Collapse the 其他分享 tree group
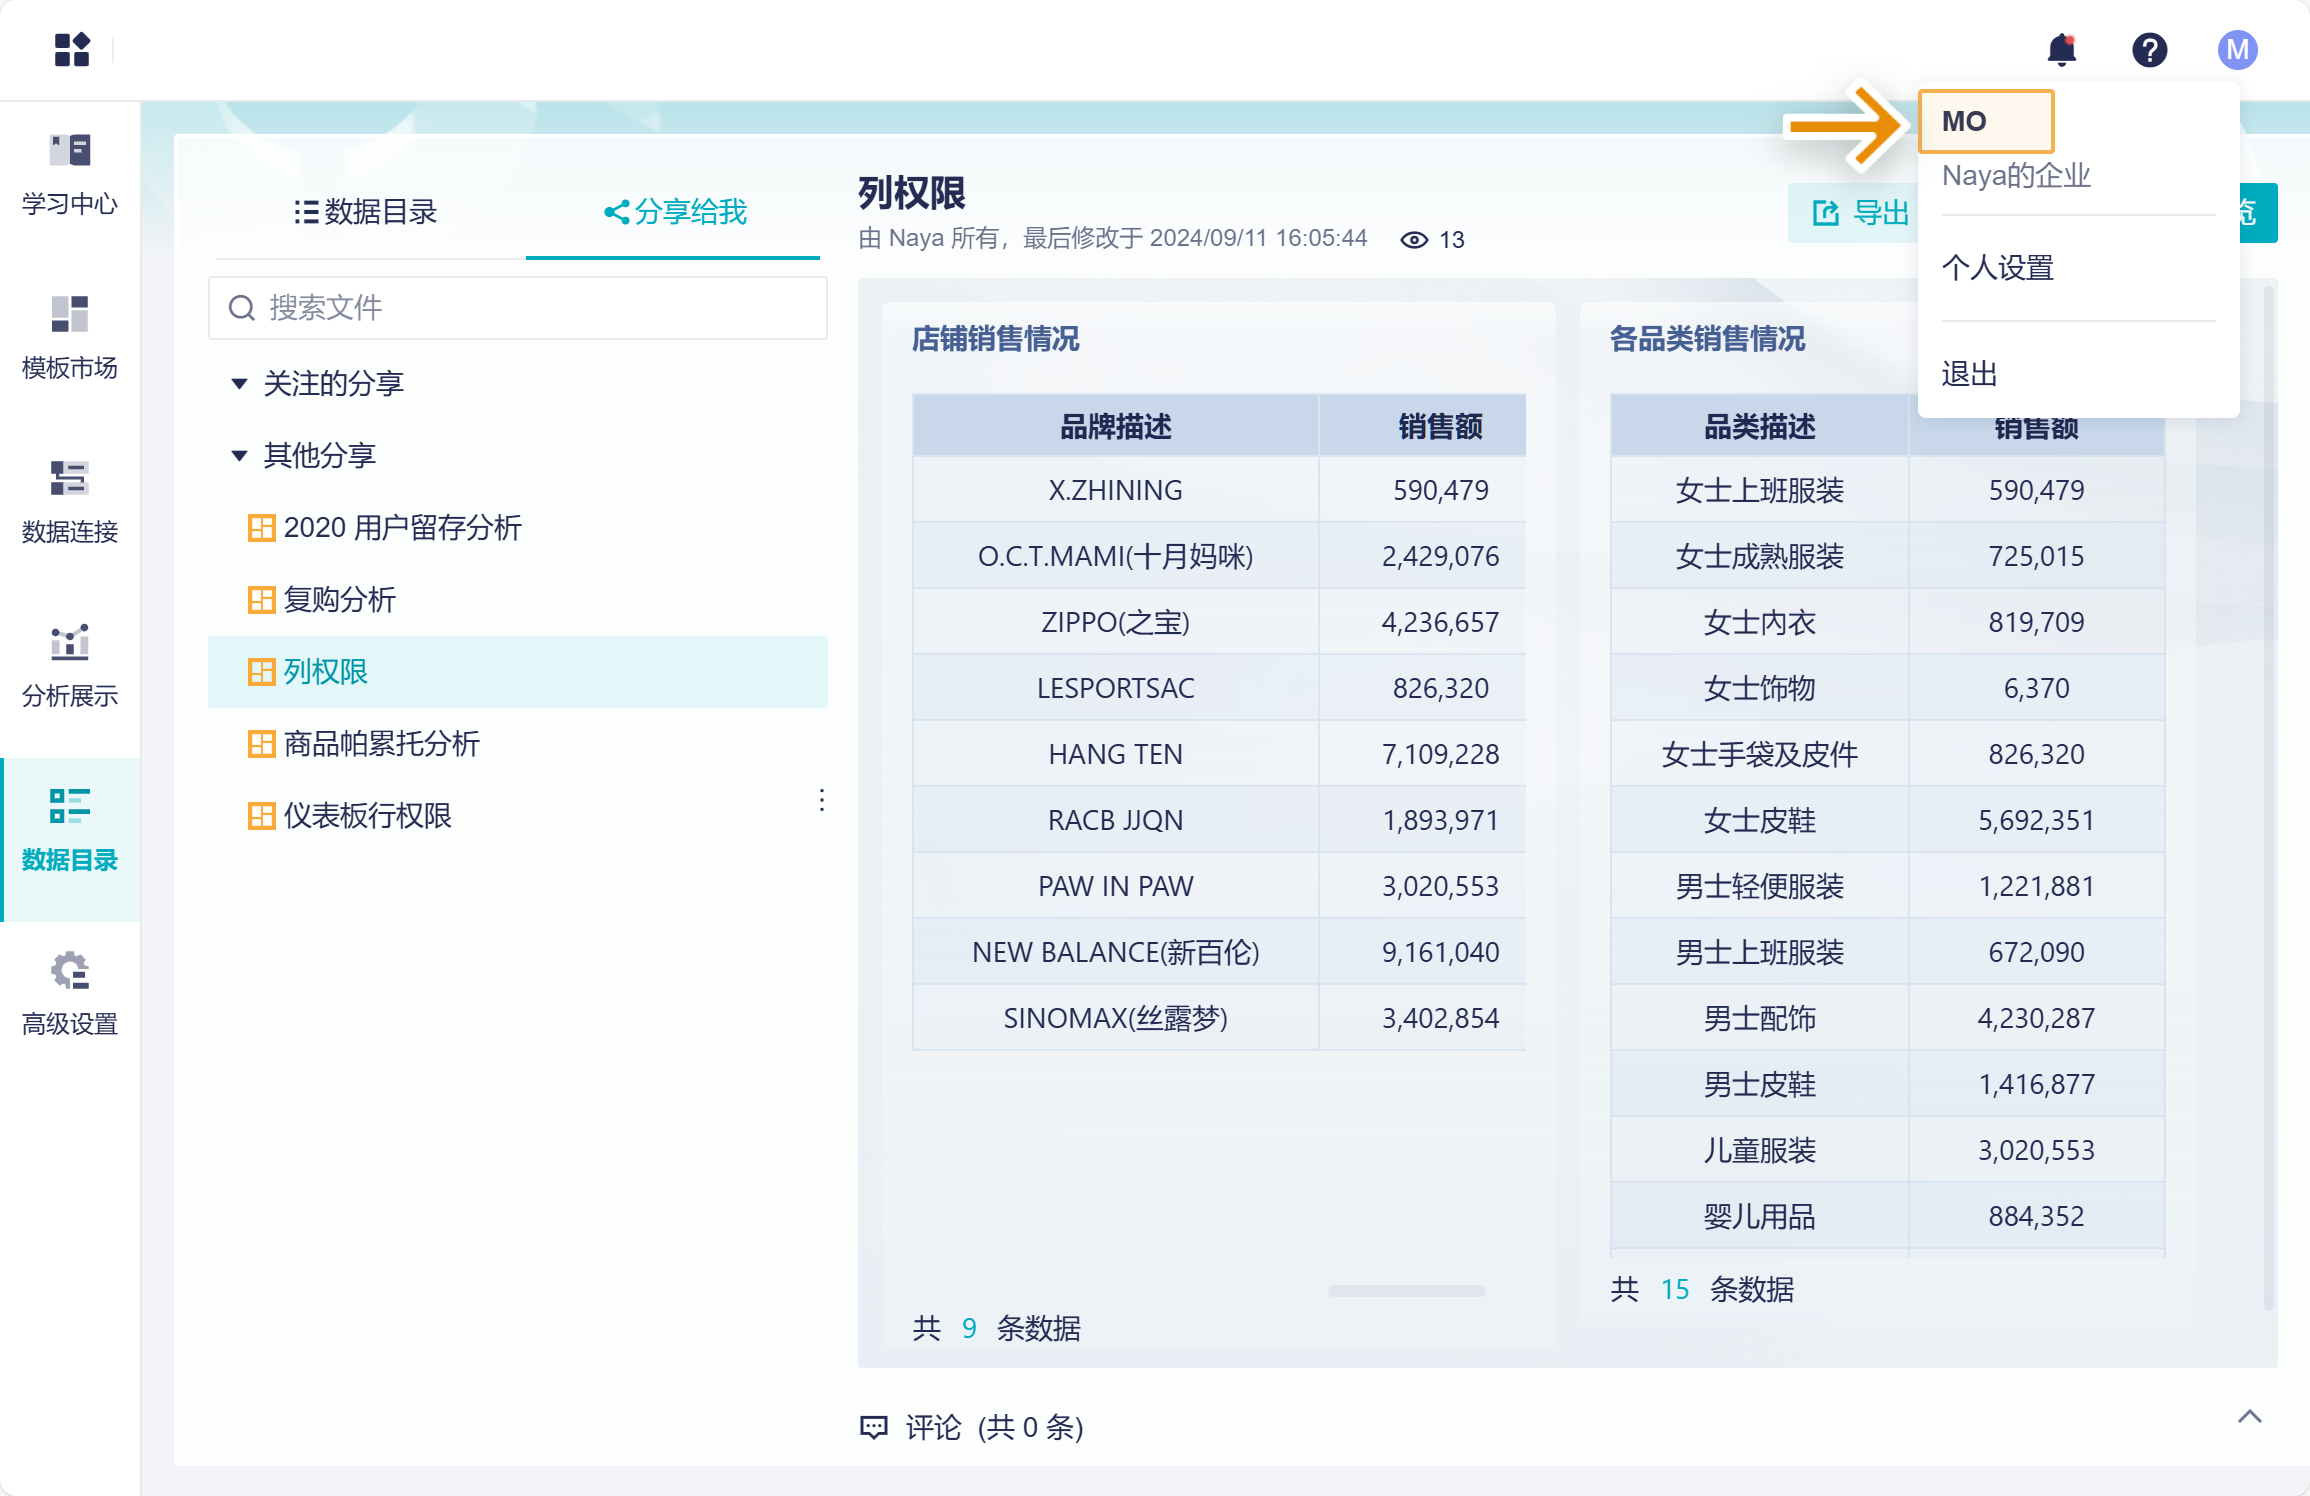 pos(239,456)
